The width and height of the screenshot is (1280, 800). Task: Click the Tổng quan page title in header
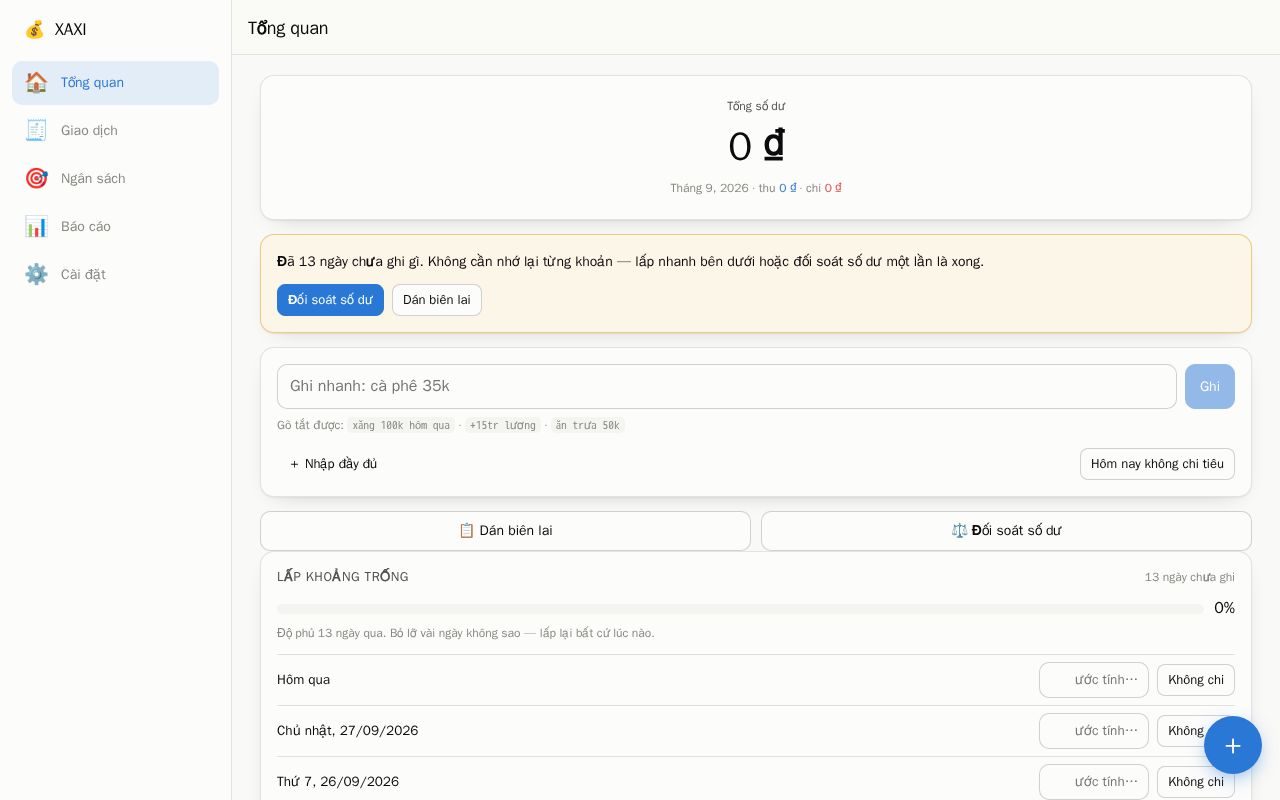pyautogui.click(x=288, y=28)
